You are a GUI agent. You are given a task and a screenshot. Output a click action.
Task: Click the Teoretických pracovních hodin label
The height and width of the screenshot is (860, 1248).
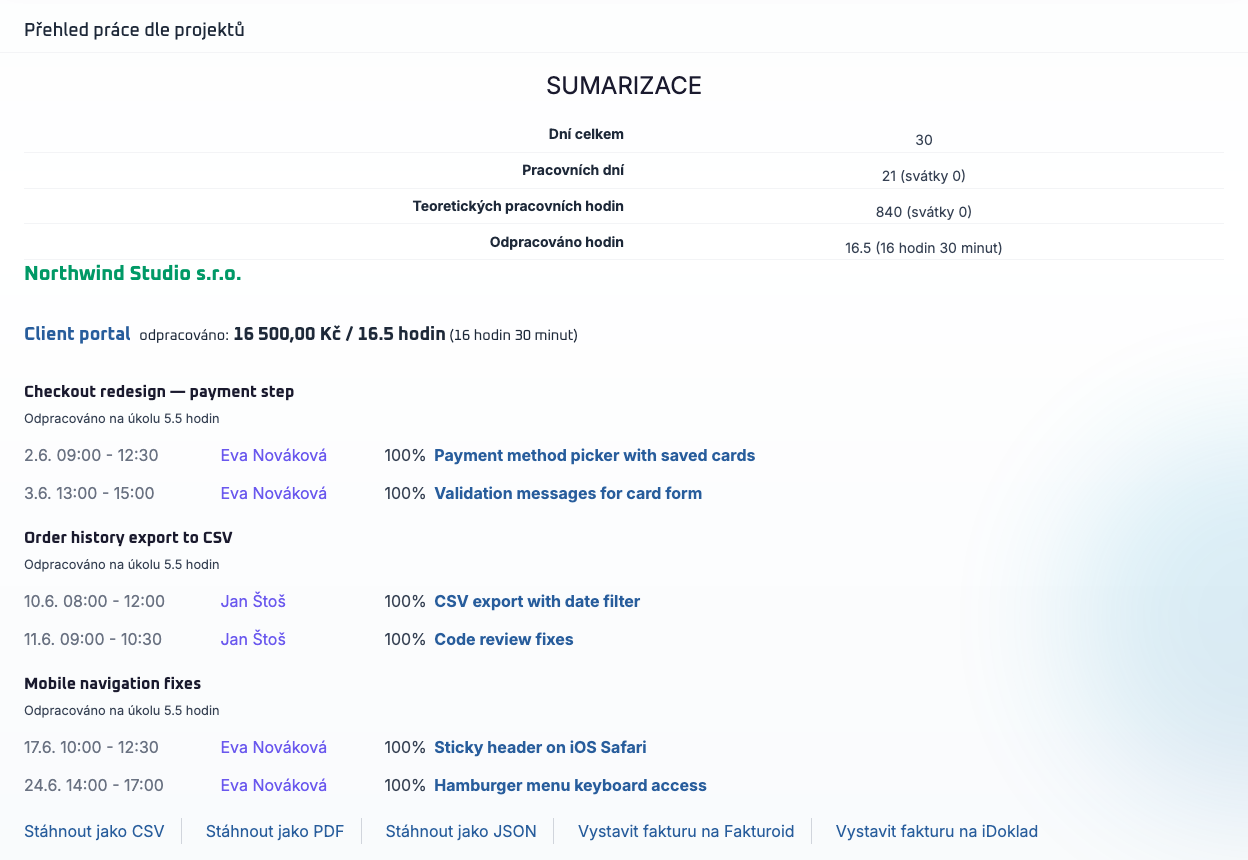(x=518, y=207)
